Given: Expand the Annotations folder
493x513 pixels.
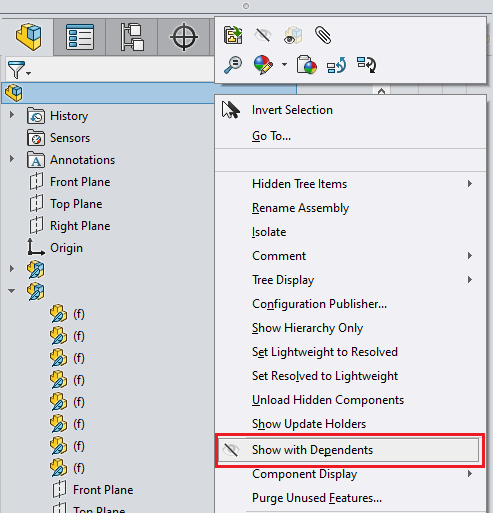Looking at the screenshot, I should point(12,159).
